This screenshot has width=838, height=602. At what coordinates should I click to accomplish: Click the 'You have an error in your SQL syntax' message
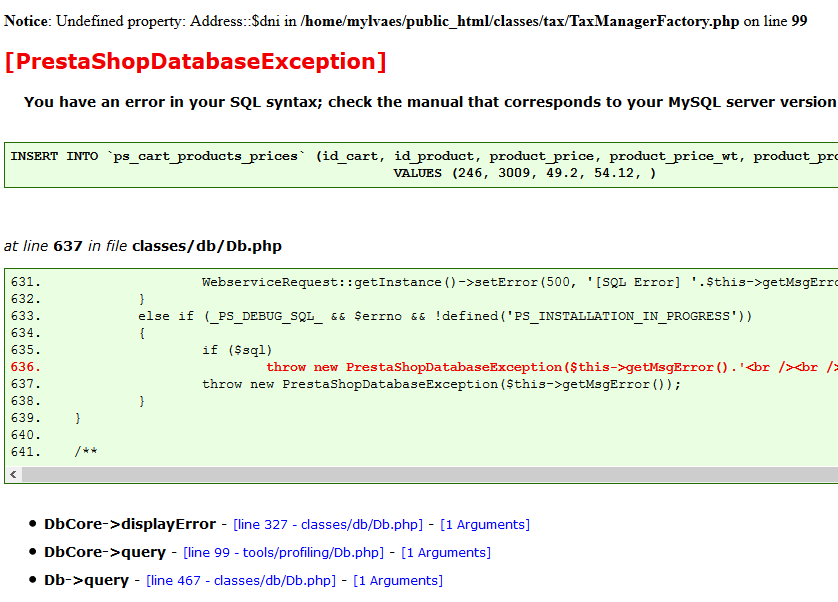pos(430,102)
